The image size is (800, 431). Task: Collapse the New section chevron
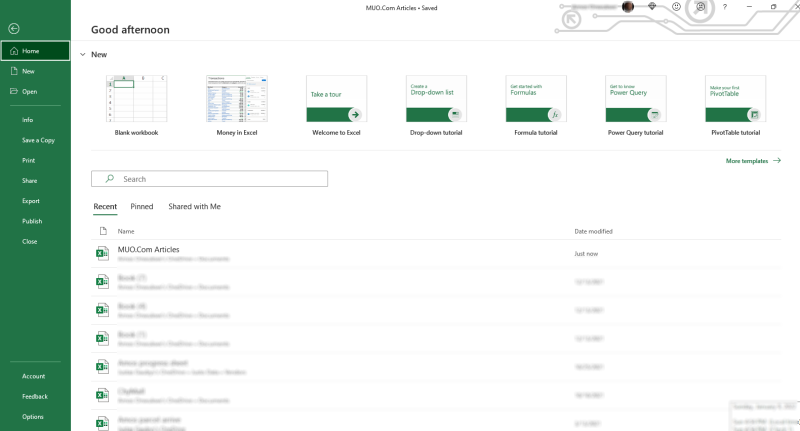(x=83, y=55)
